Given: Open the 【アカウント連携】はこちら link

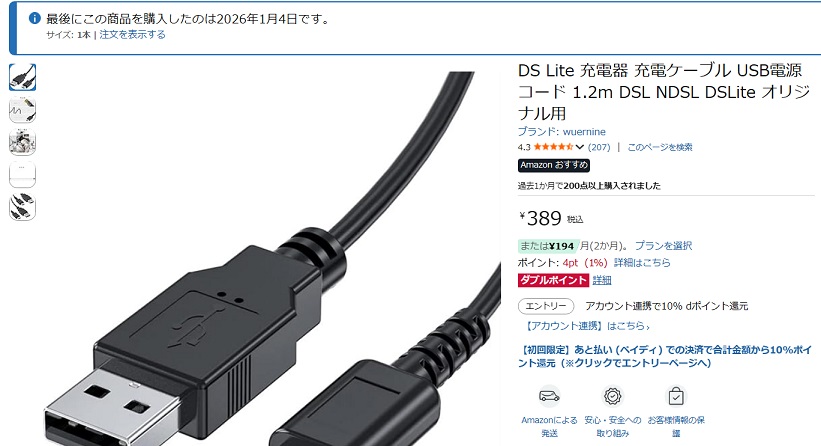Looking at the screenshot, I should 586,326.
